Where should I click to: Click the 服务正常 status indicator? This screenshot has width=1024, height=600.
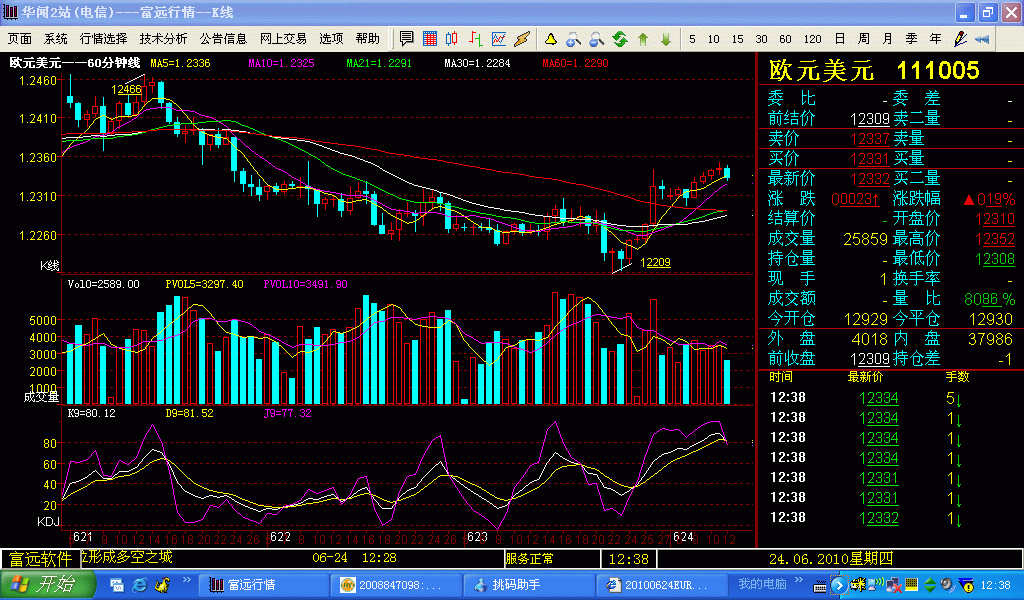click(x=530, y=559)
